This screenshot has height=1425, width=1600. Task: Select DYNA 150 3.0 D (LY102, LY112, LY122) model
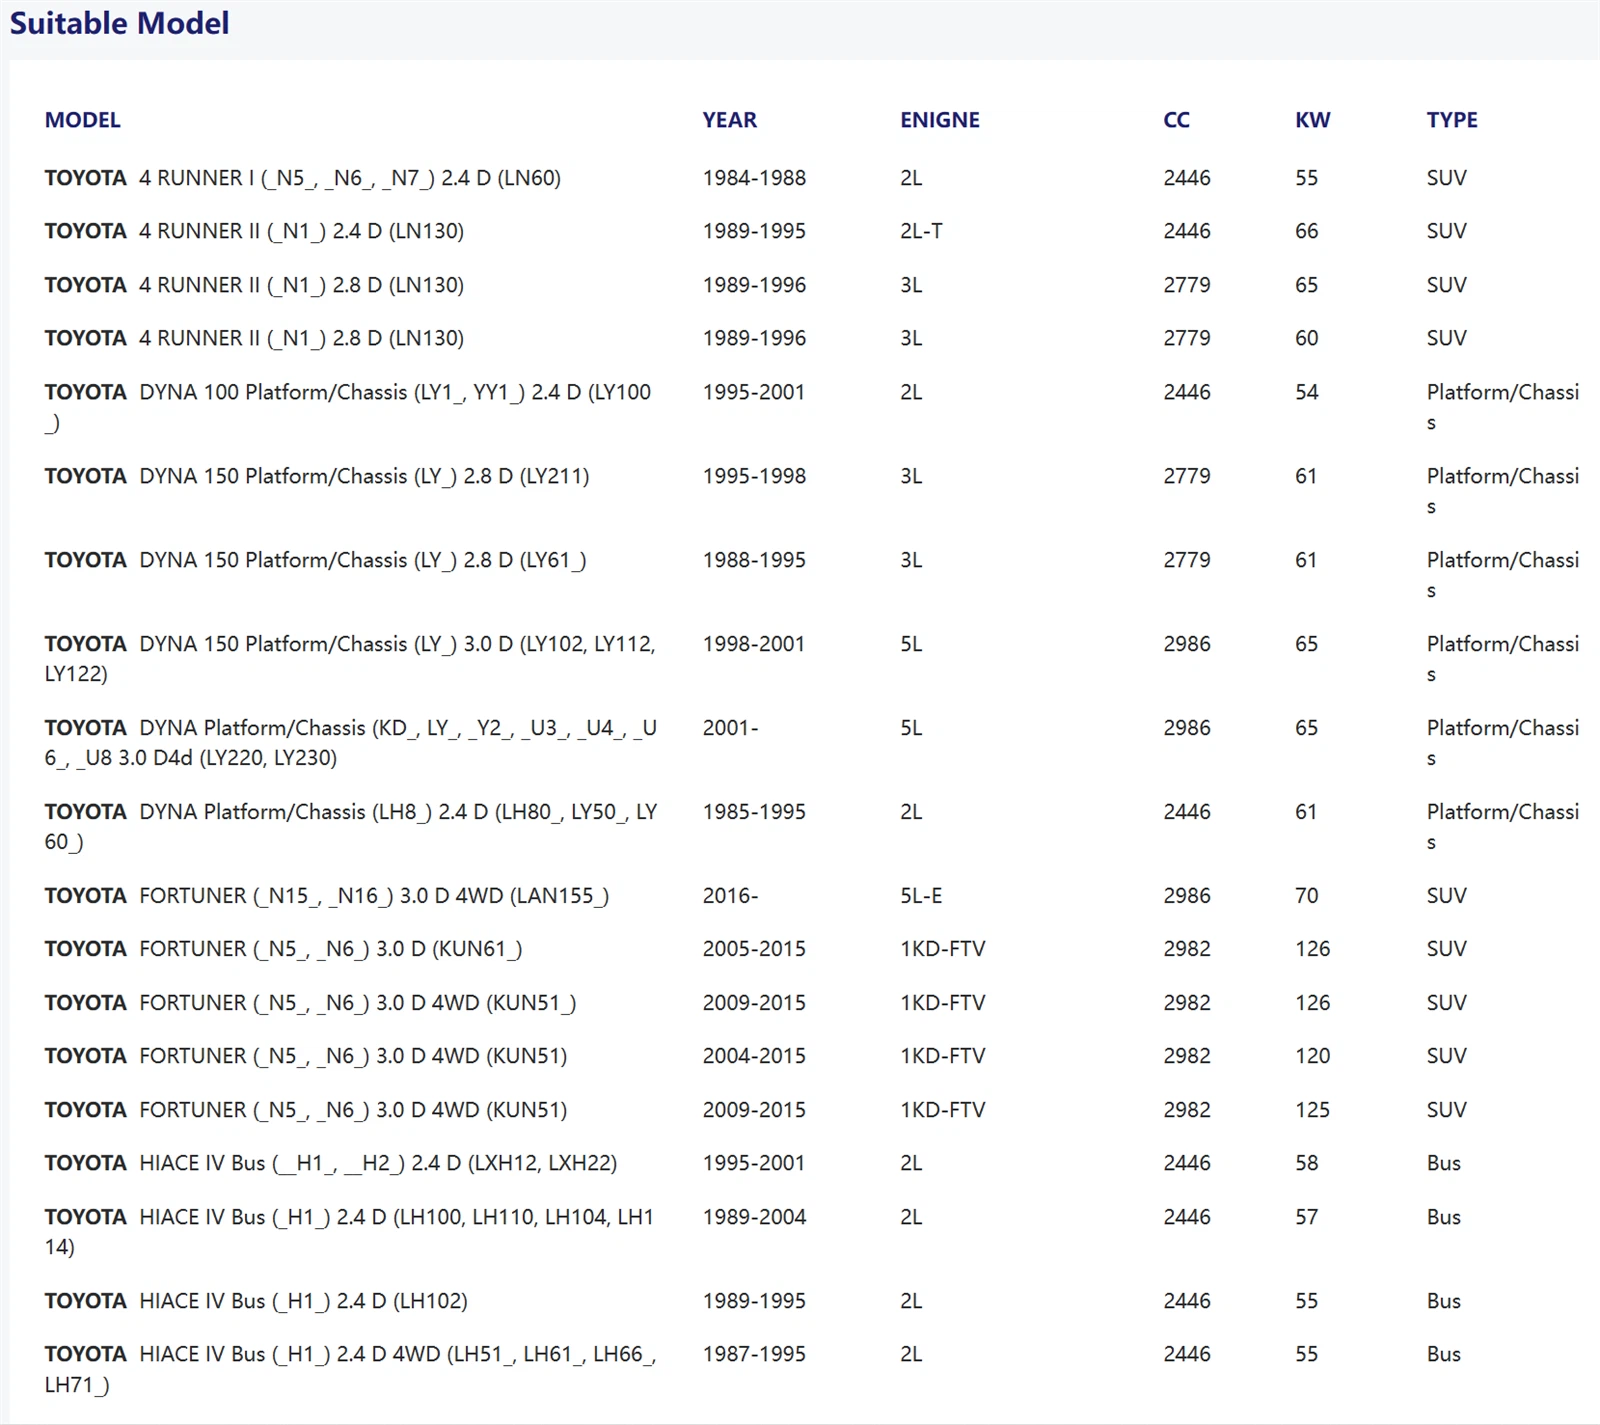click(350, 659)
